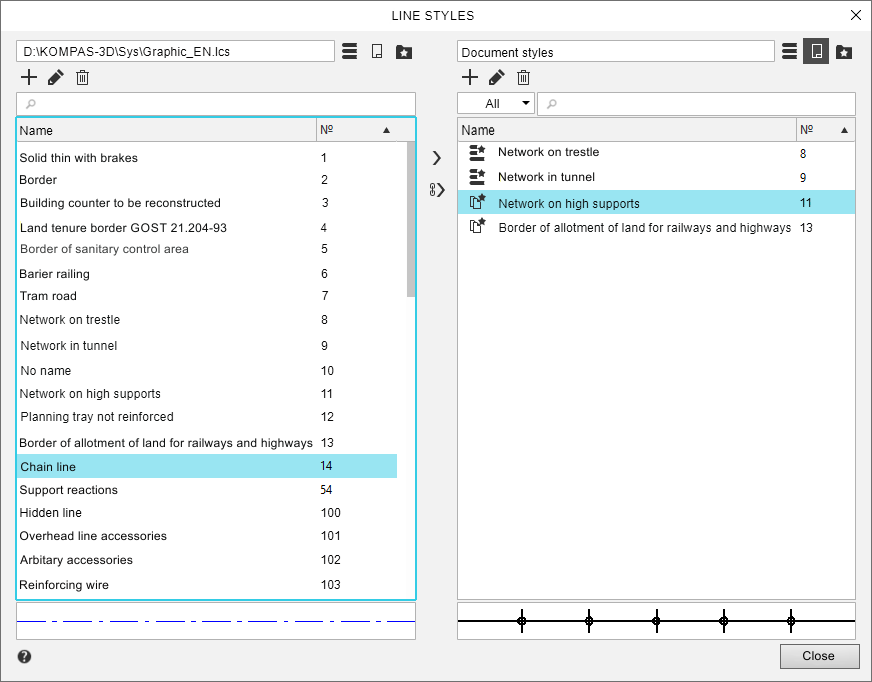Click the favorites folder icon beside the Graphic_EN.lcs path
The image size is (872, 682).
[404, 52]
